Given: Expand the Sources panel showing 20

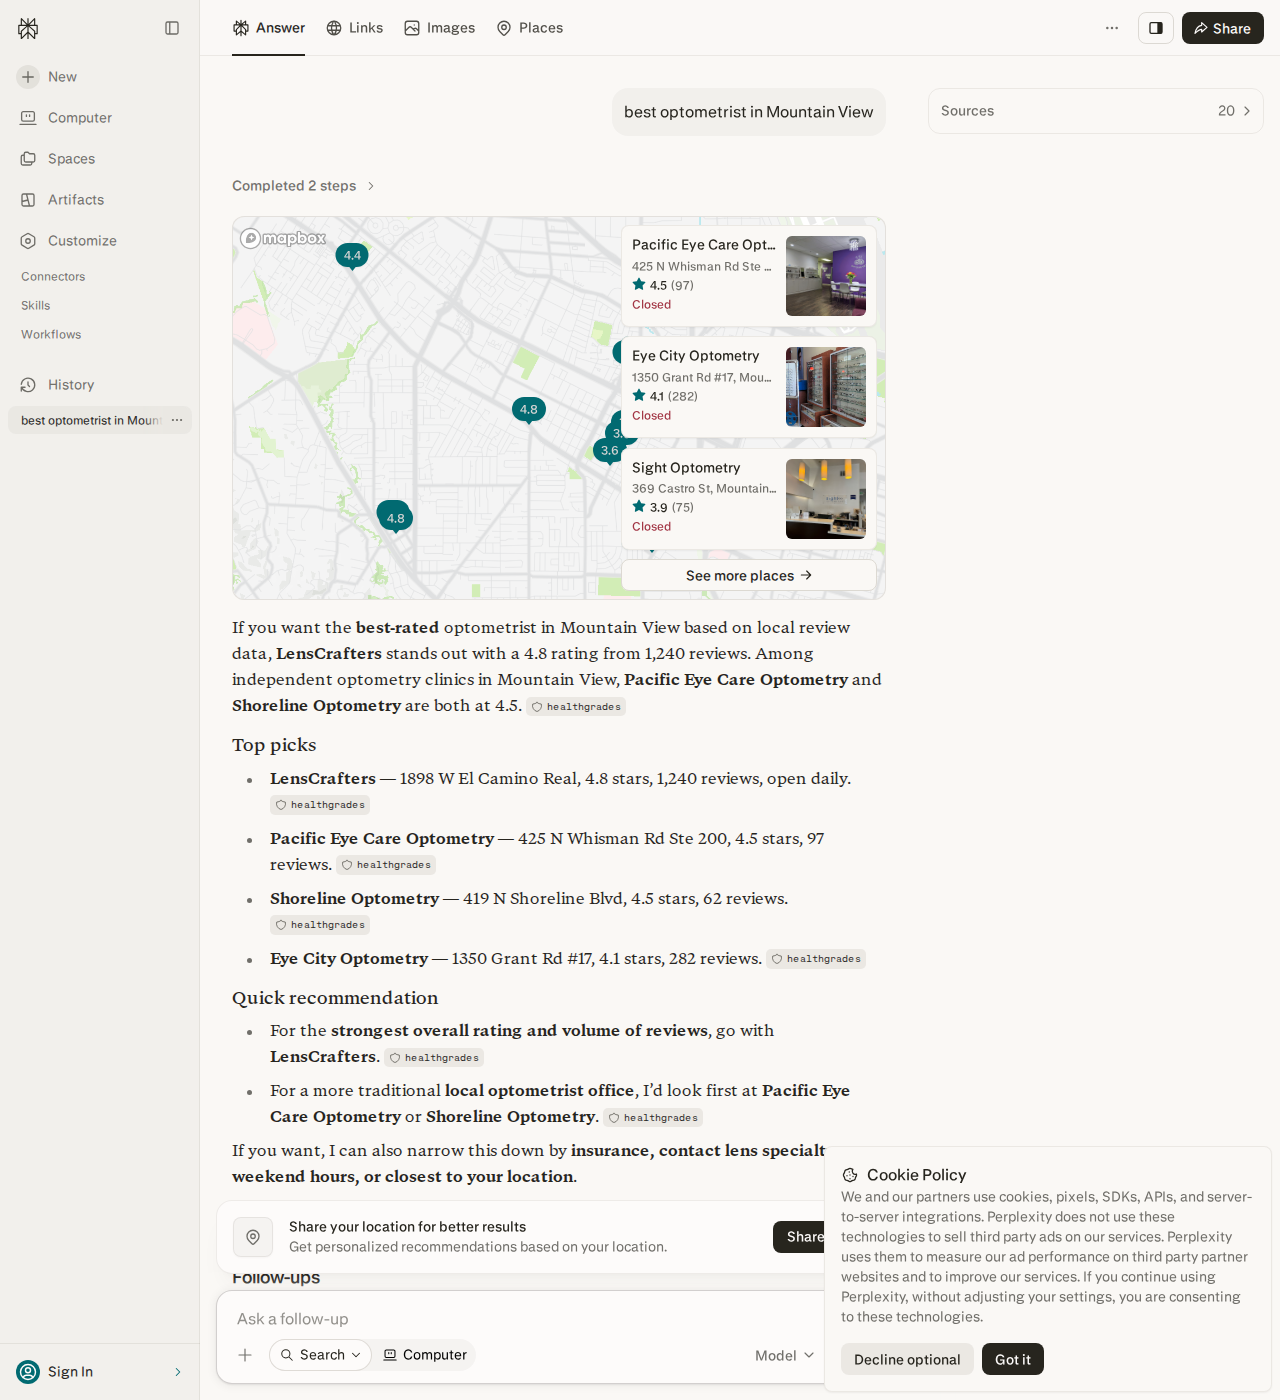Looking at the screenshot, I should pyautogui.click(x=1096, y=111).
